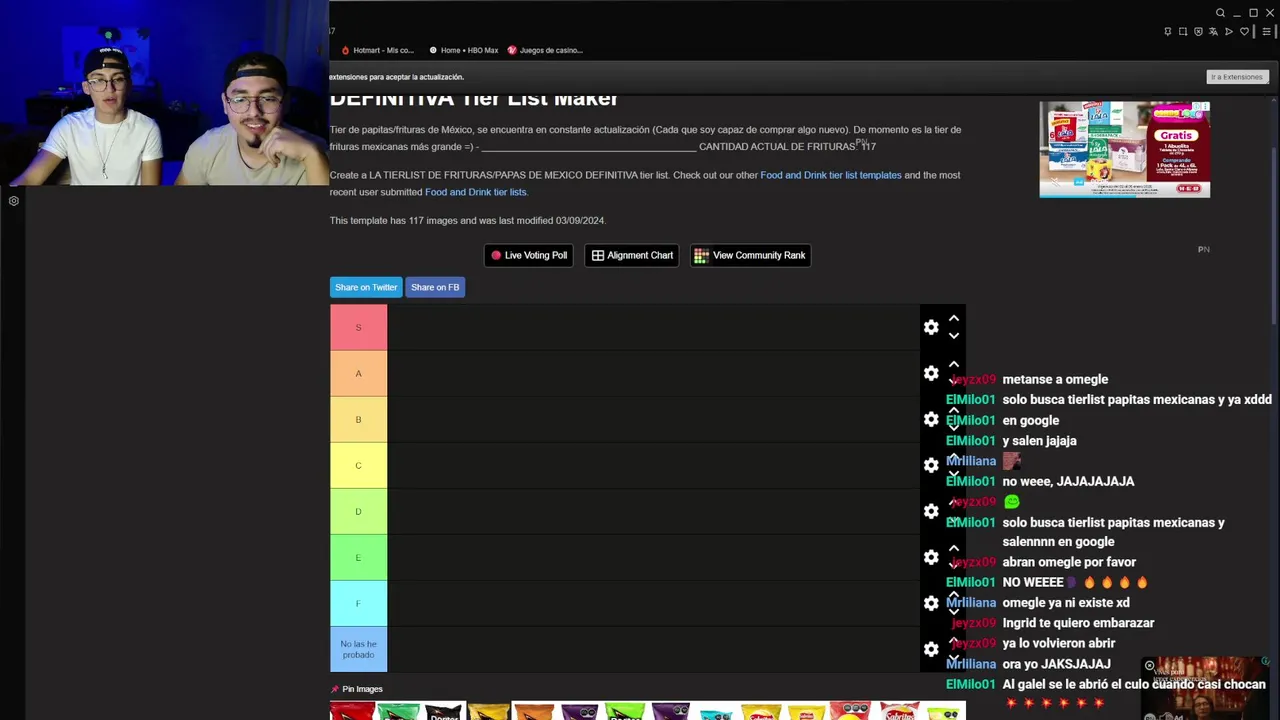Open recent 'Food and Drink tier lists' link

(x=476, y=192)
